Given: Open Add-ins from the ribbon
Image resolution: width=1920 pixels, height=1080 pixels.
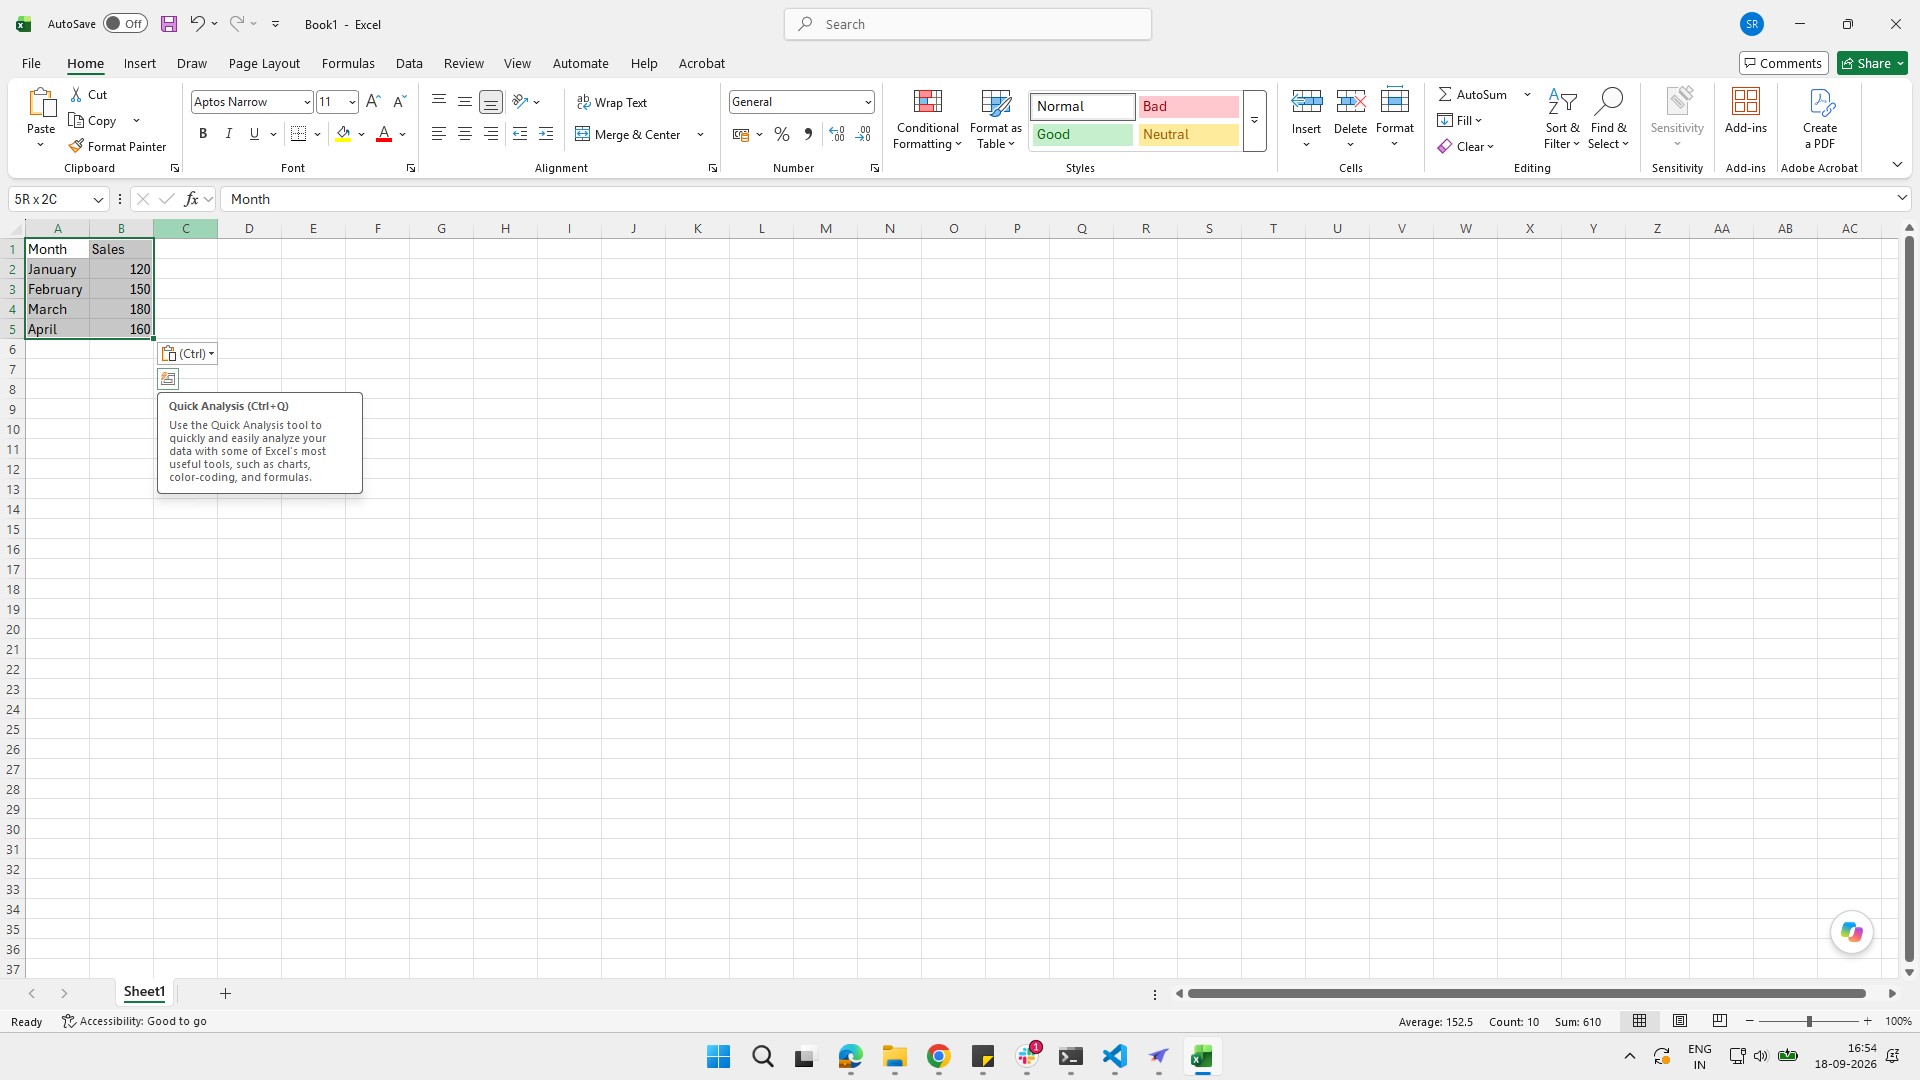Looking at the screenshot, I should pos(1745,111).
